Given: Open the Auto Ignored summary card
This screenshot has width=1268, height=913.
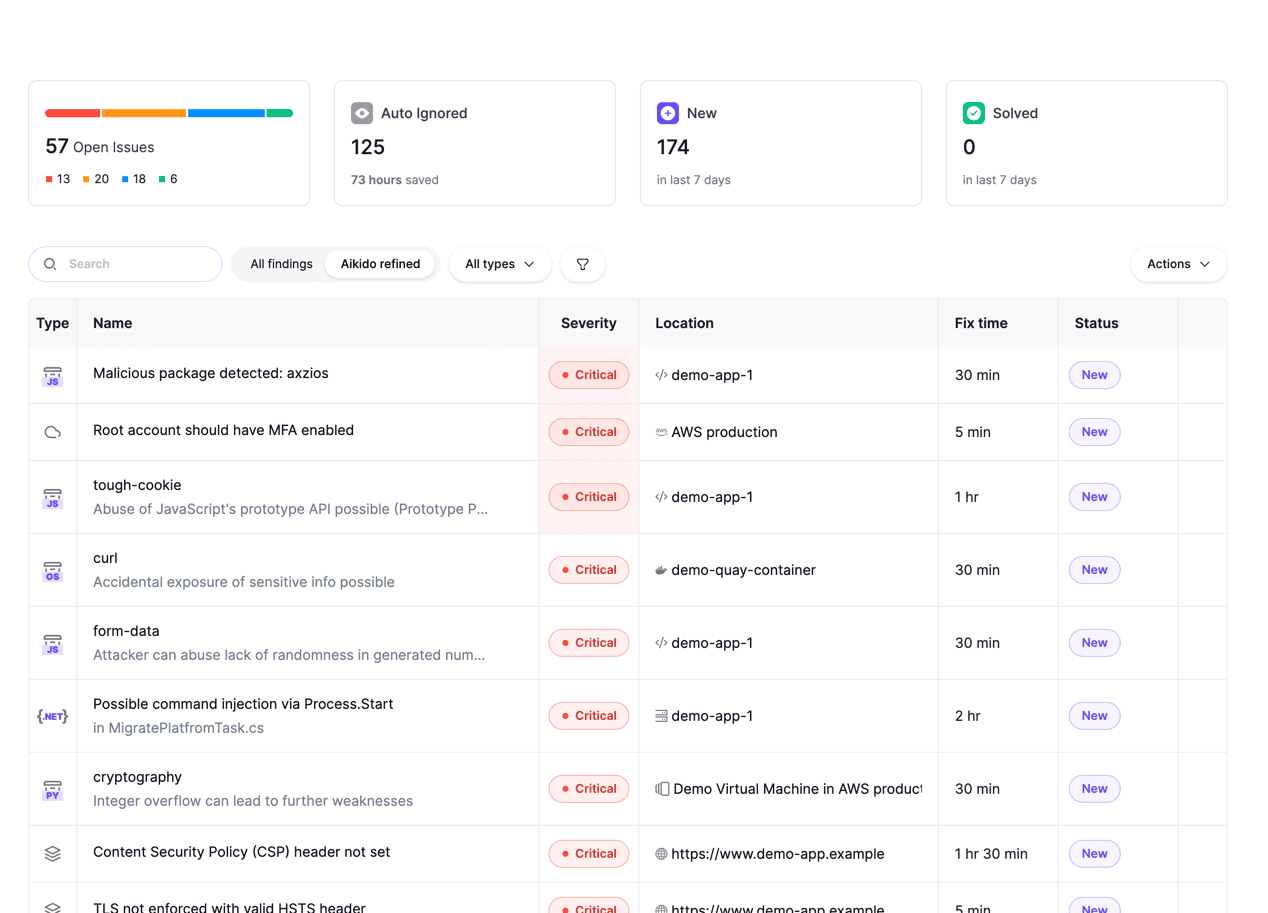Looking at the screenshot, I should pos(475,143).
